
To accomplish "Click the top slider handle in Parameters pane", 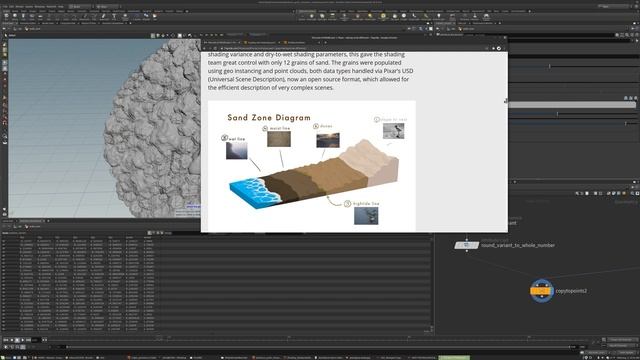I will click(550, 66).
